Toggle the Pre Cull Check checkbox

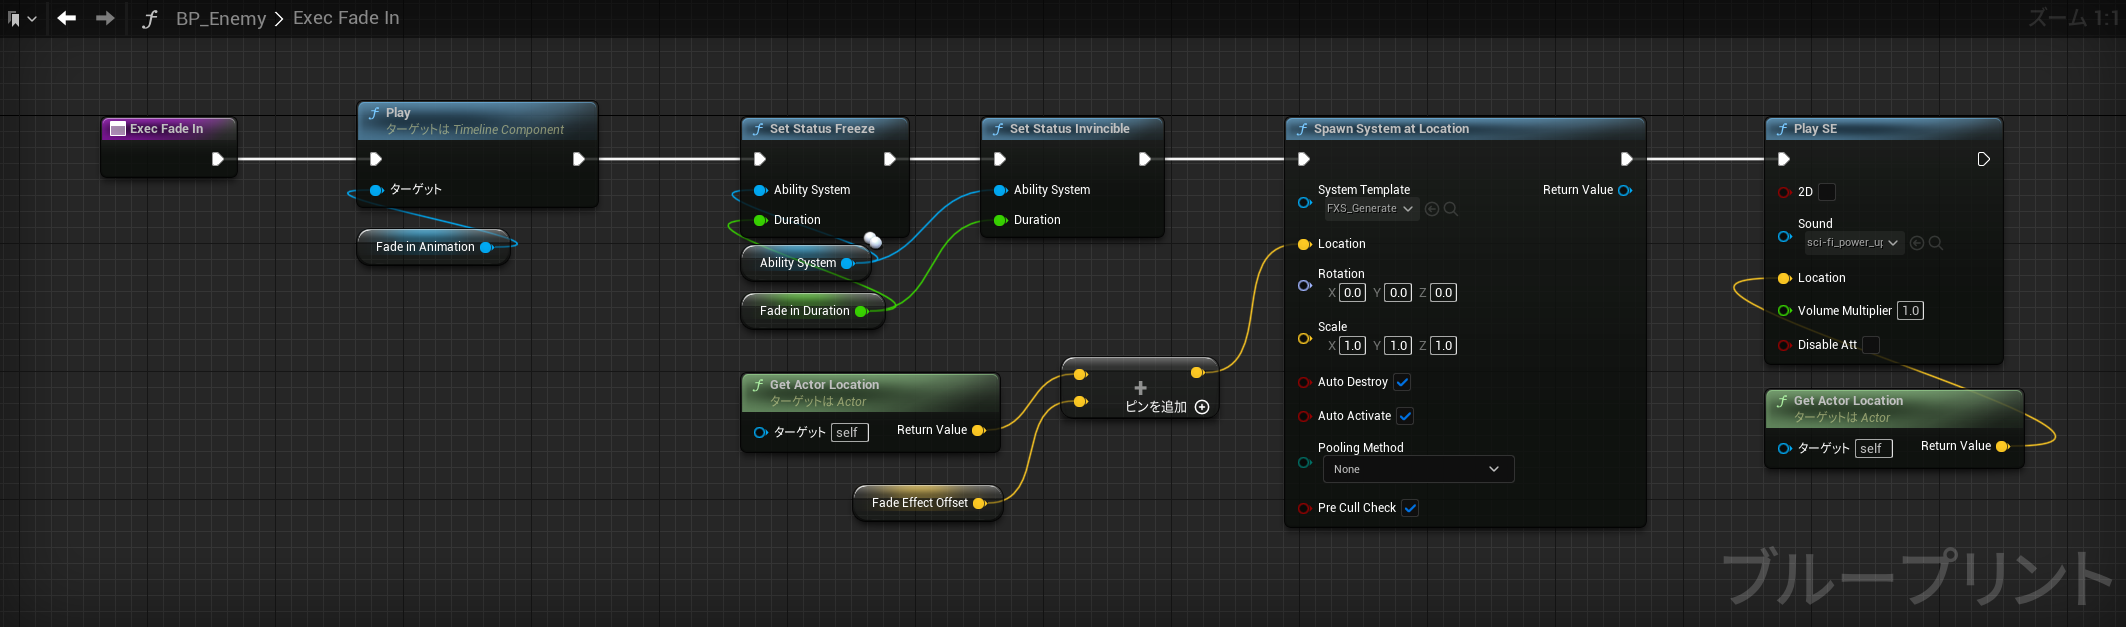coord(1410,508)
